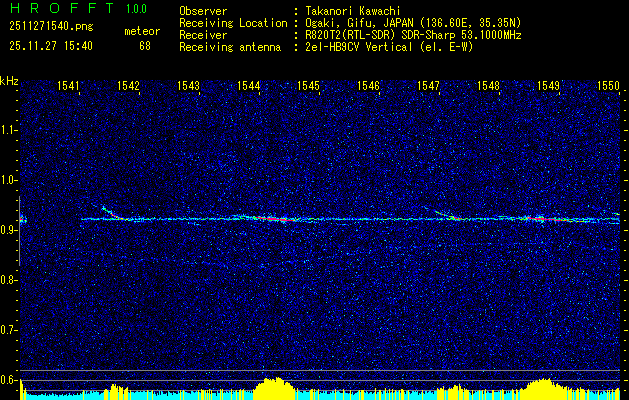Click the 1544 time marker
The height and width of the screenshot is (400, 629).
(249, 85)
